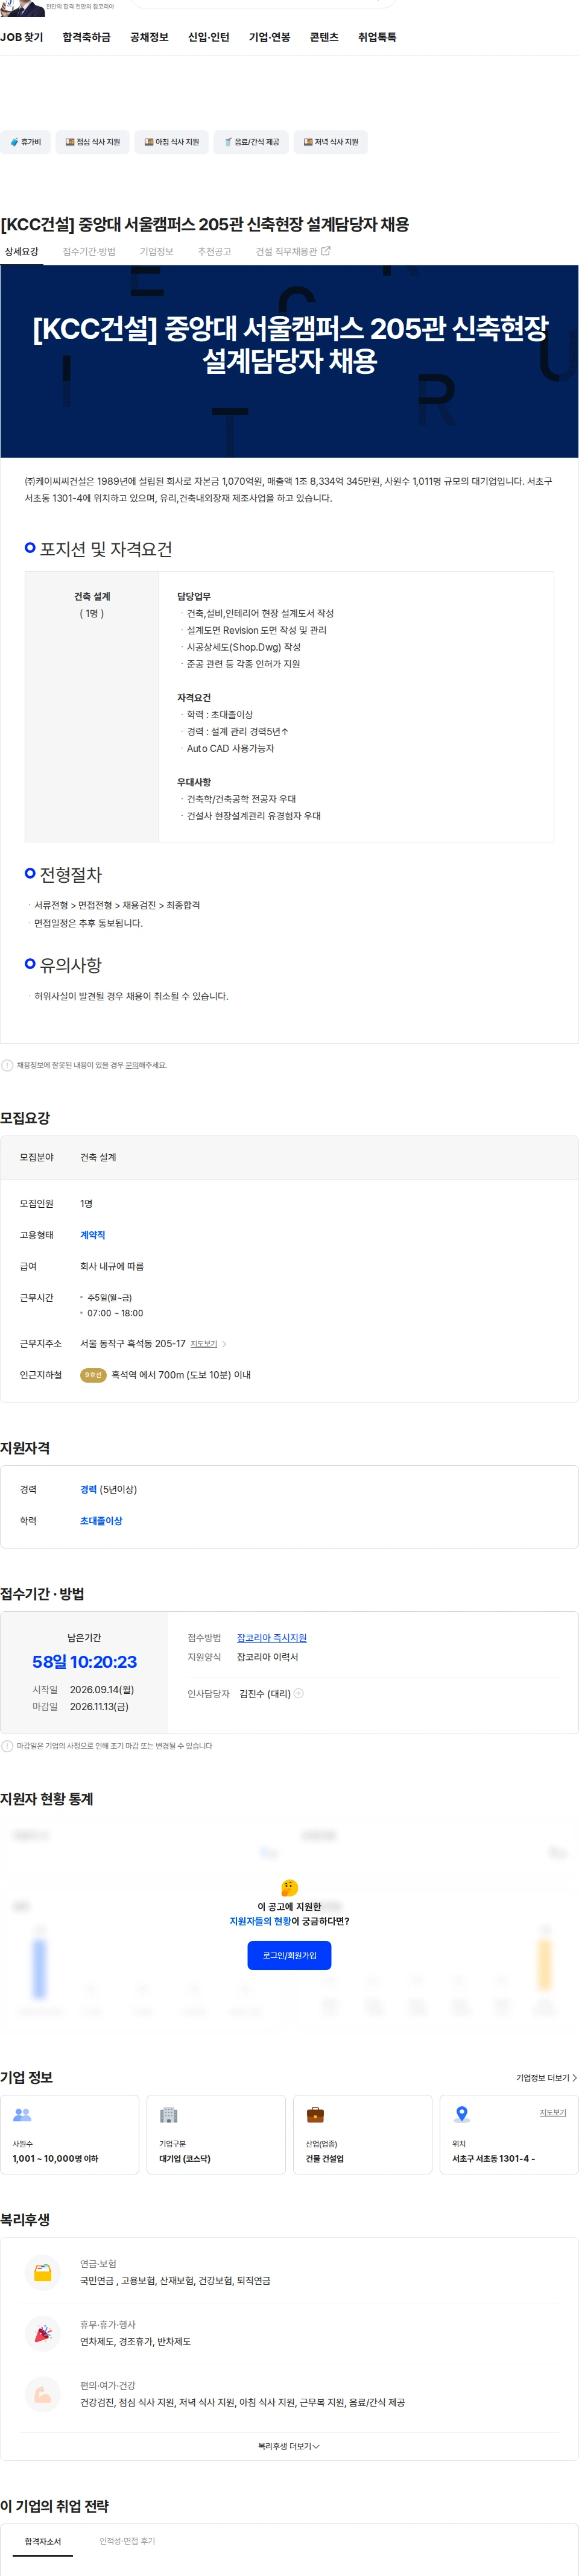This screenshot has height=2576, width=579.
Task: Click the 건물 건설업 industry text
Action: click(325, 2158)
